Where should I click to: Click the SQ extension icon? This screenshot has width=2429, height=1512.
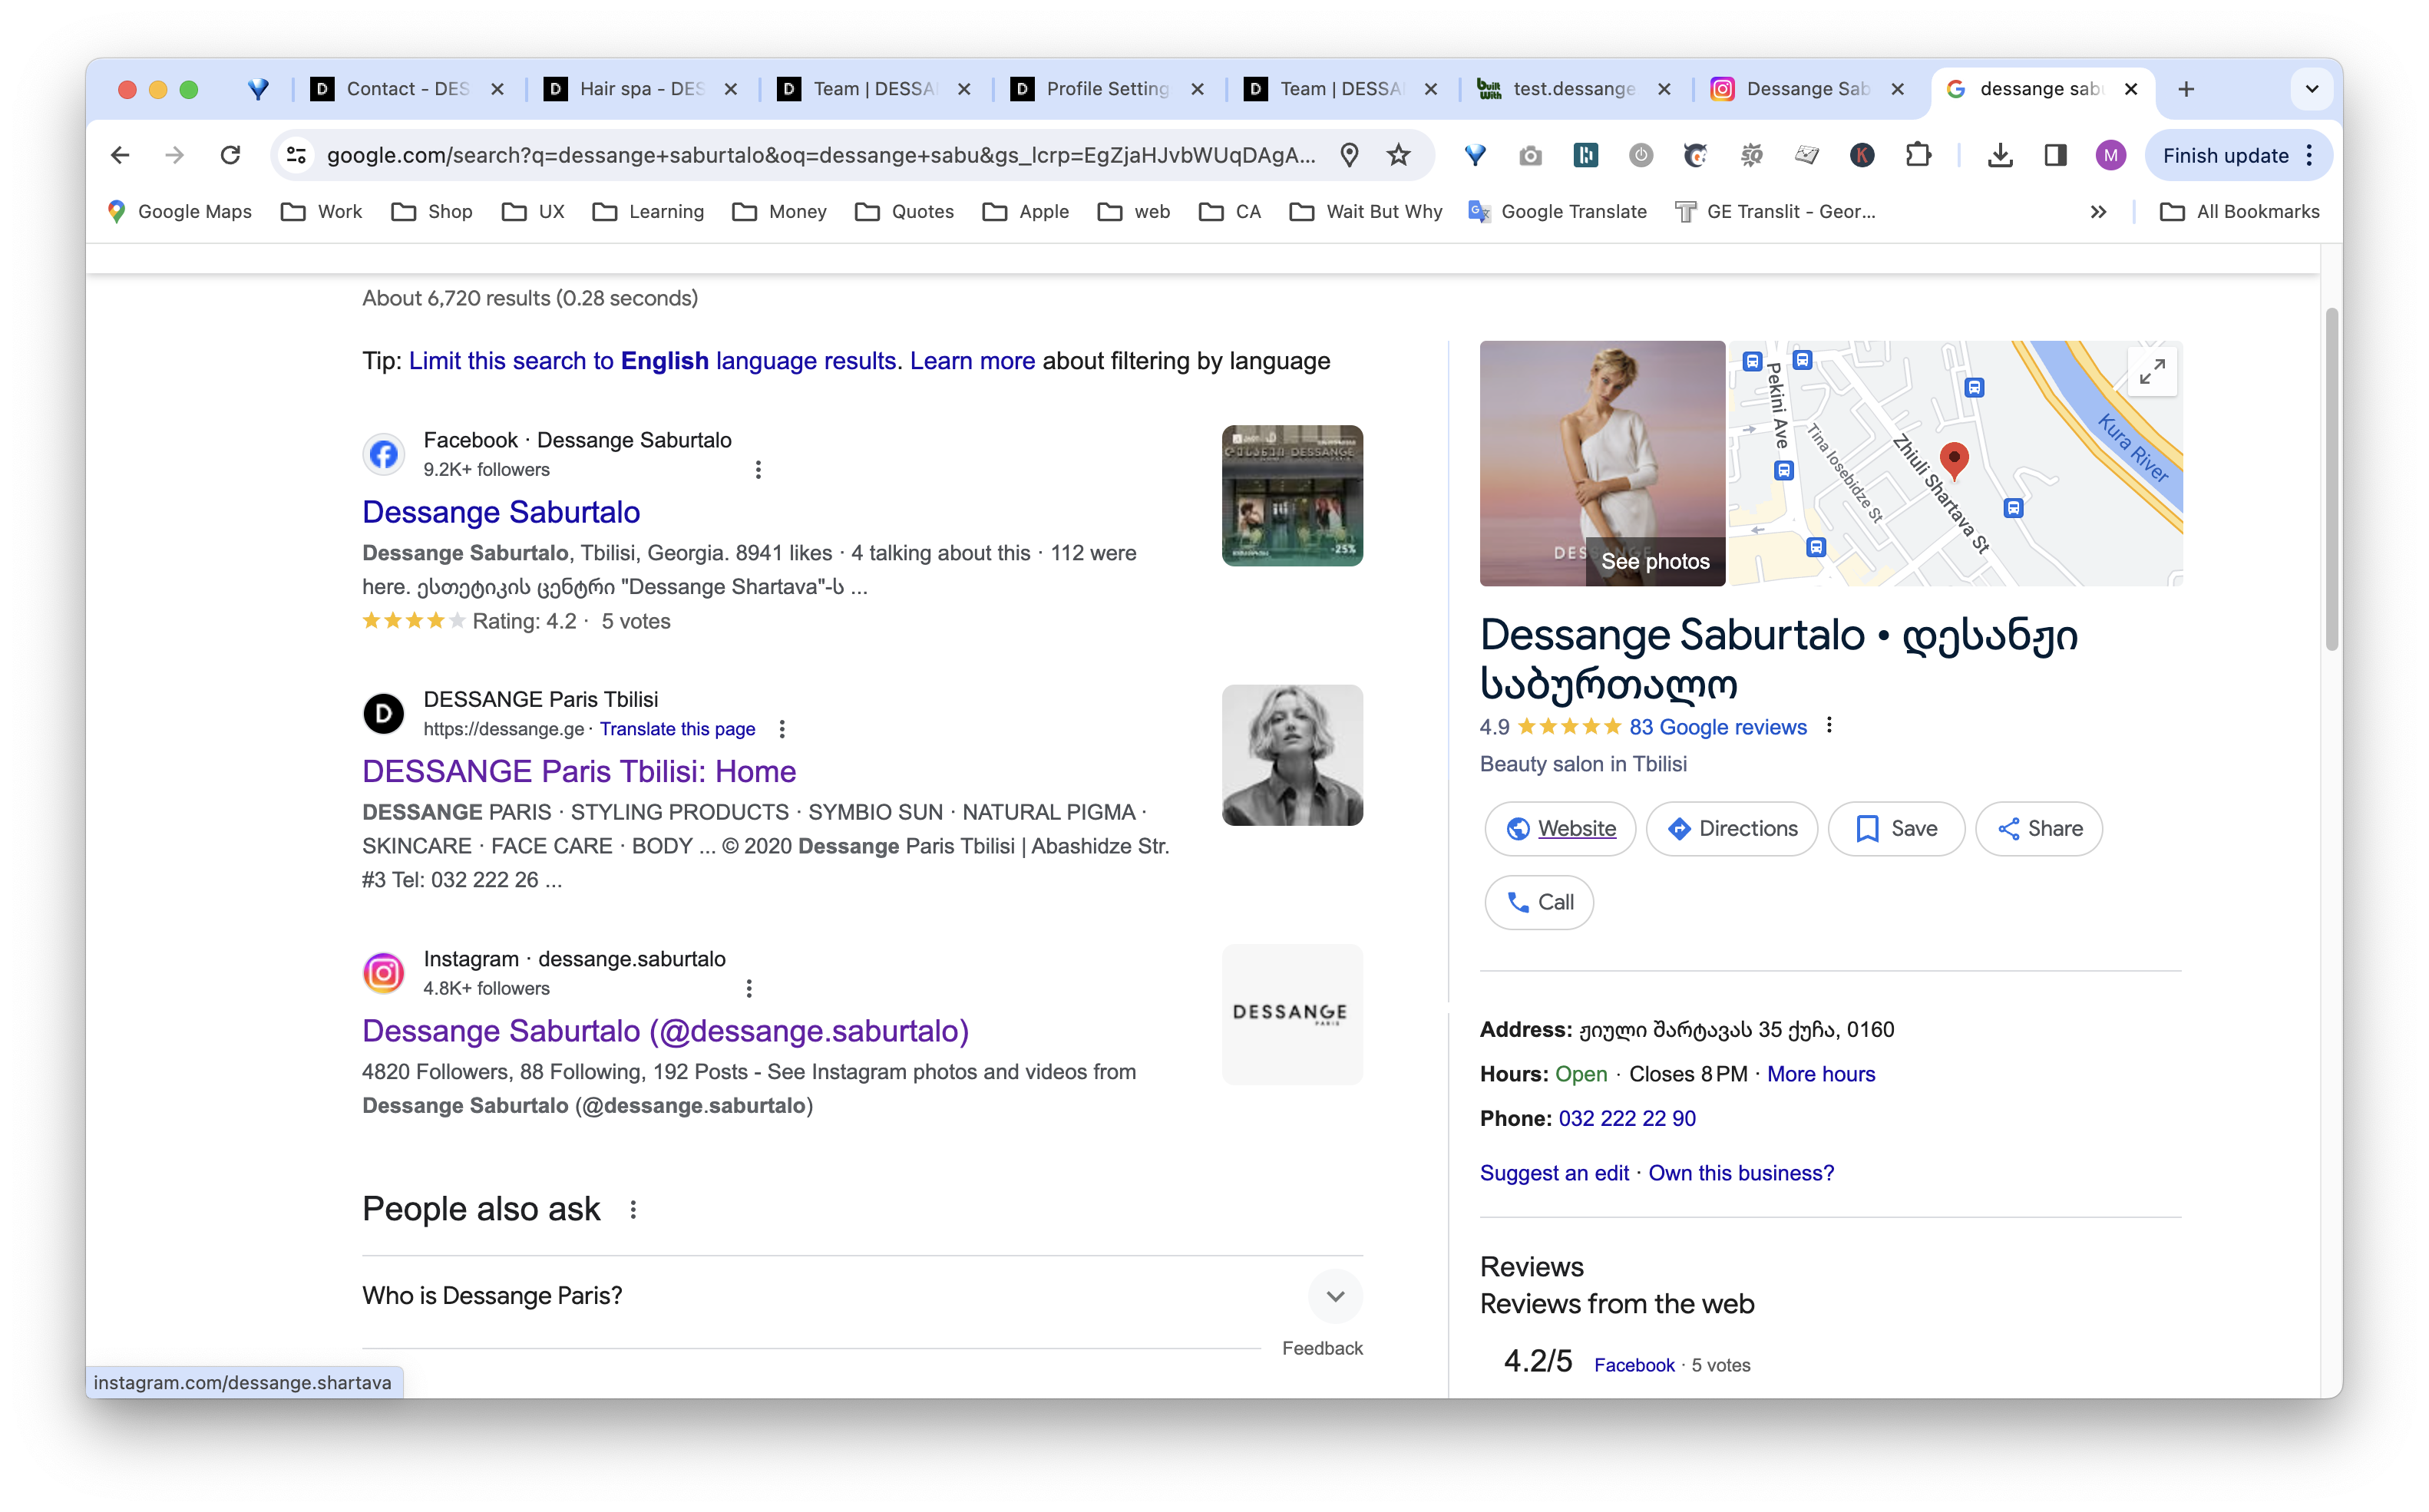tap(1752, 155)
